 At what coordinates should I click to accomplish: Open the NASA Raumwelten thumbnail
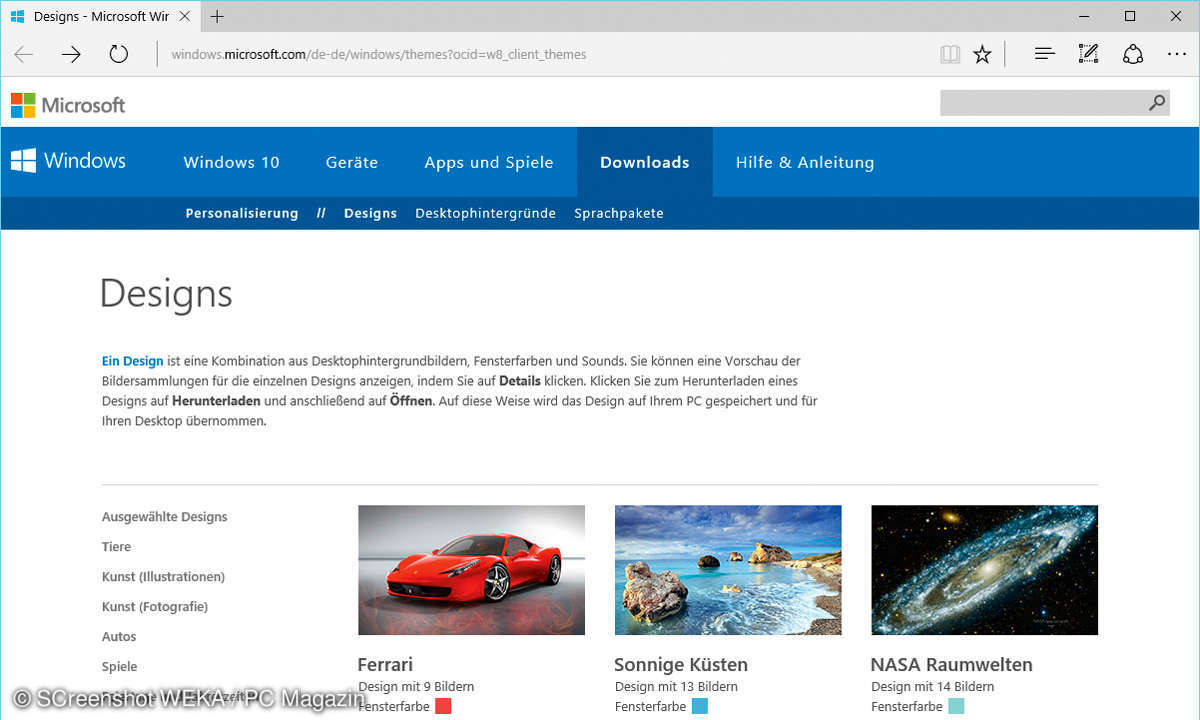(985, 570)
